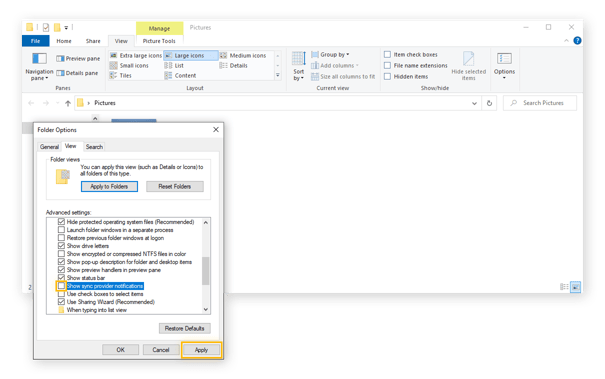Click Restore Defaults button
This screenshot has height=379, width=605.
[185, 328]
